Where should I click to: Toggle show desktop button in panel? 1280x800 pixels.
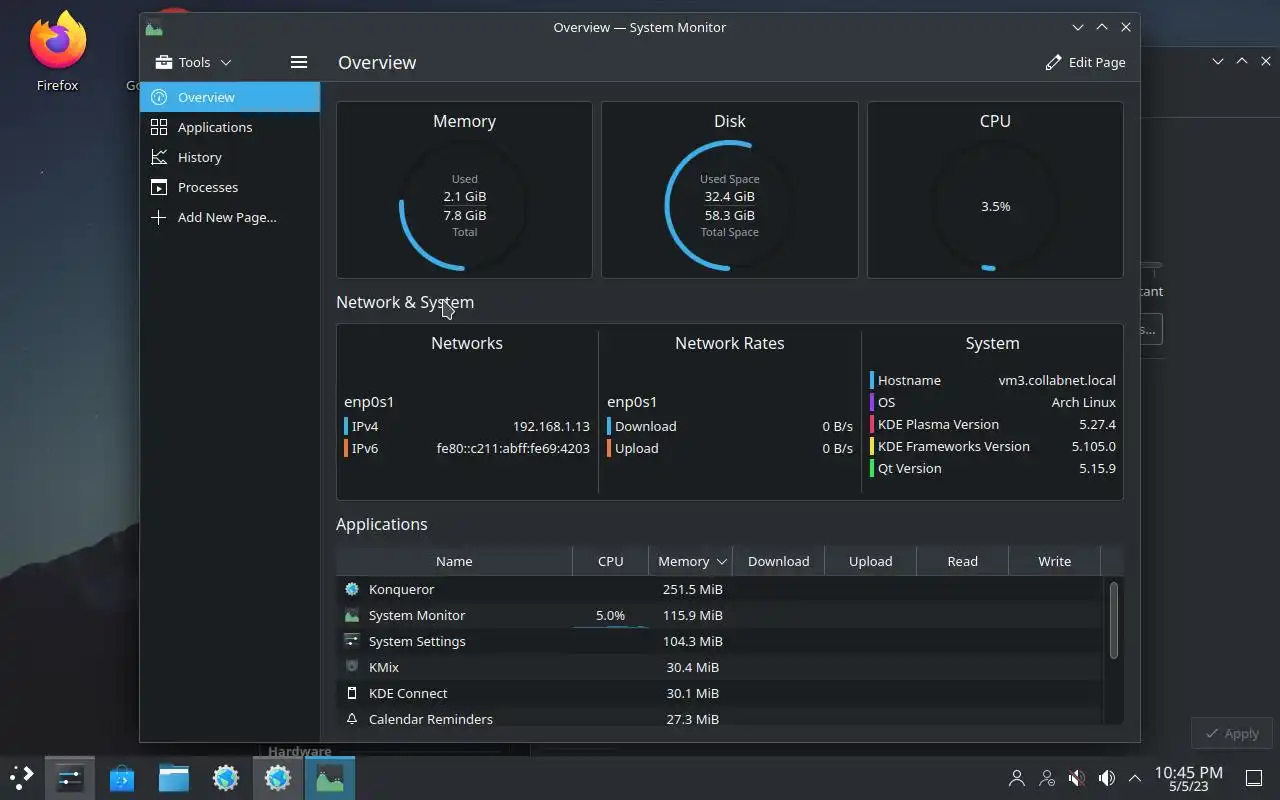click(x=1253, y=778)
